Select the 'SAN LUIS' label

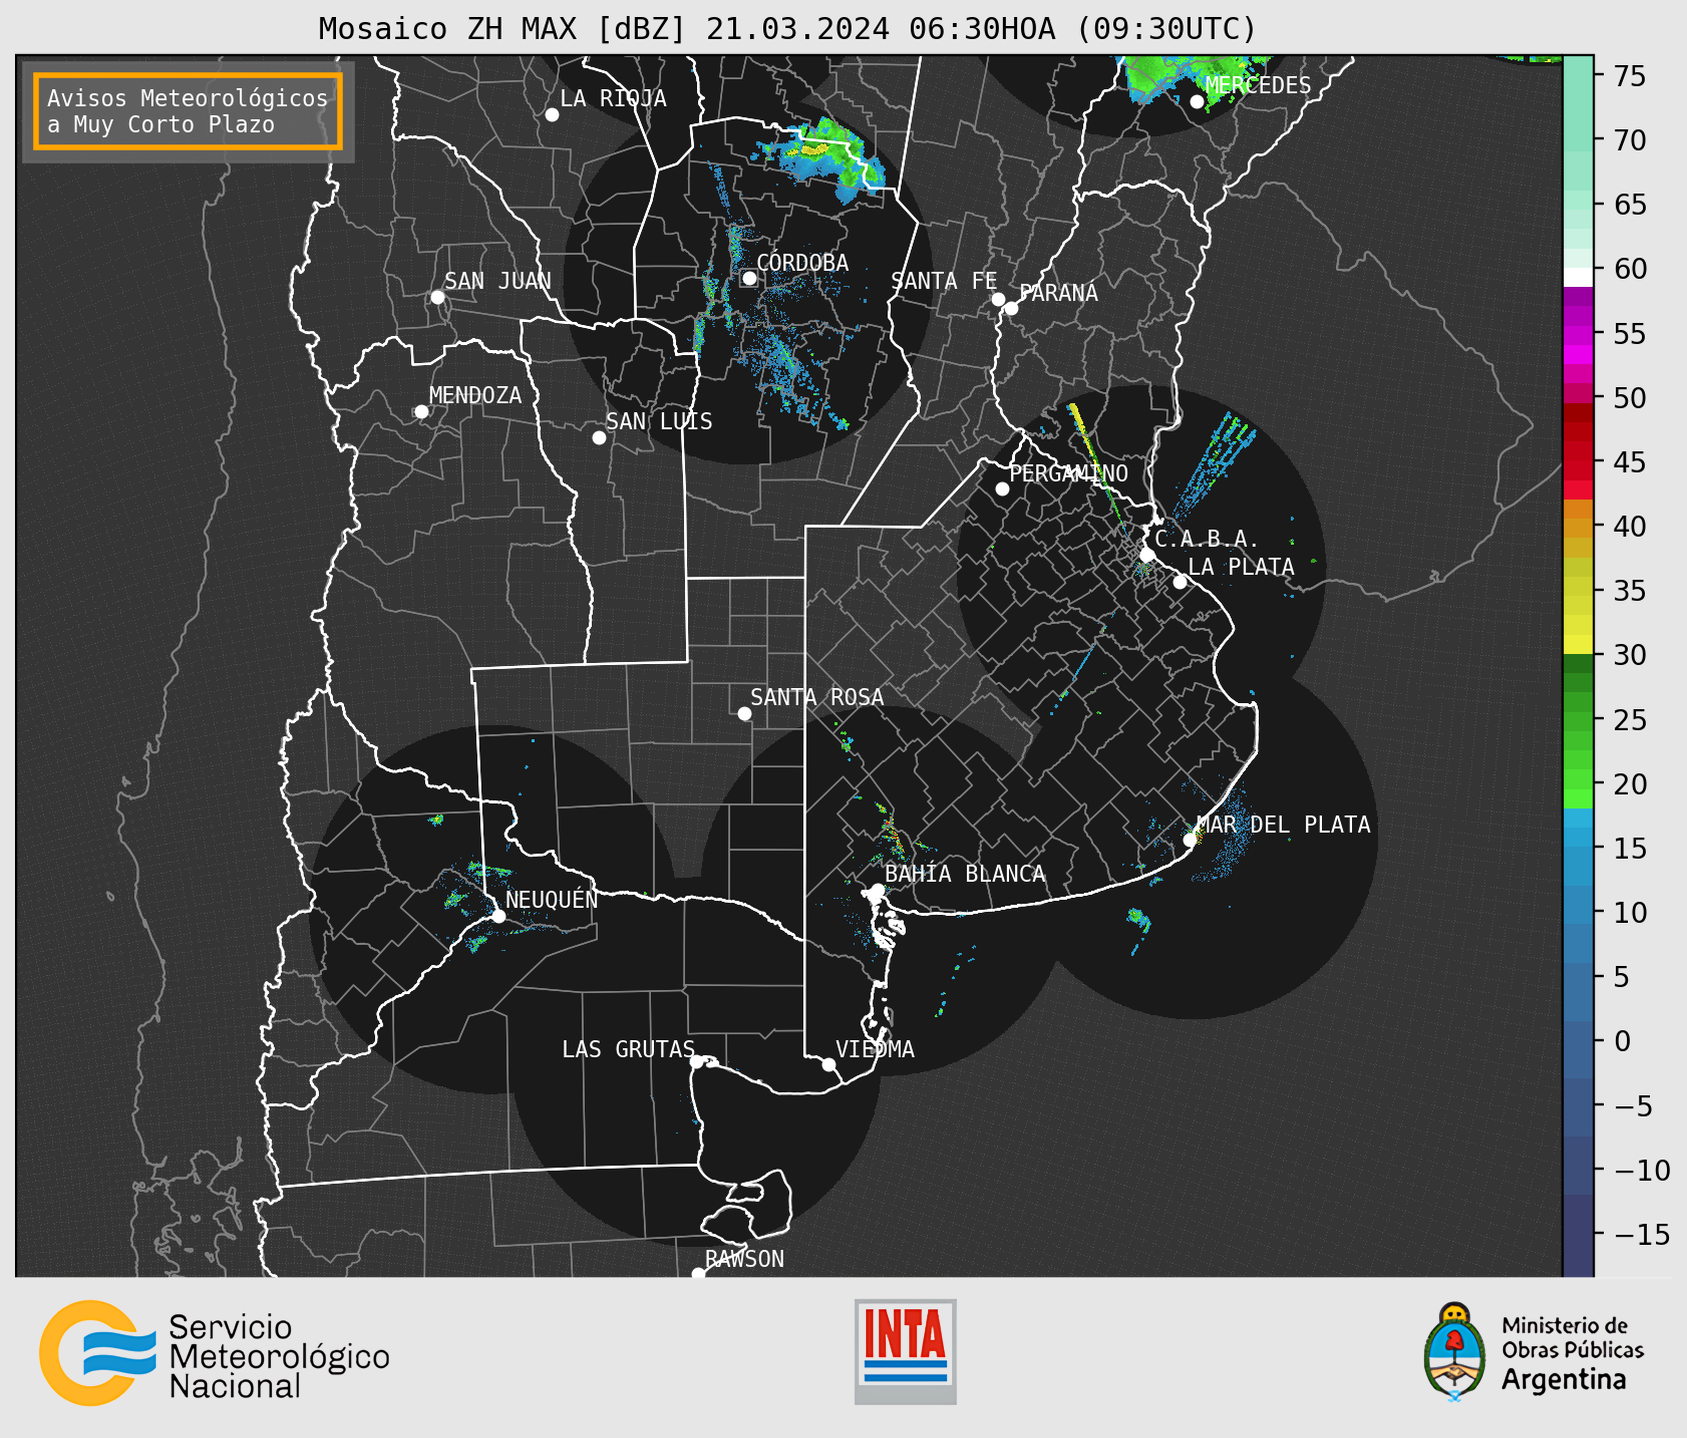pos(660,422)
